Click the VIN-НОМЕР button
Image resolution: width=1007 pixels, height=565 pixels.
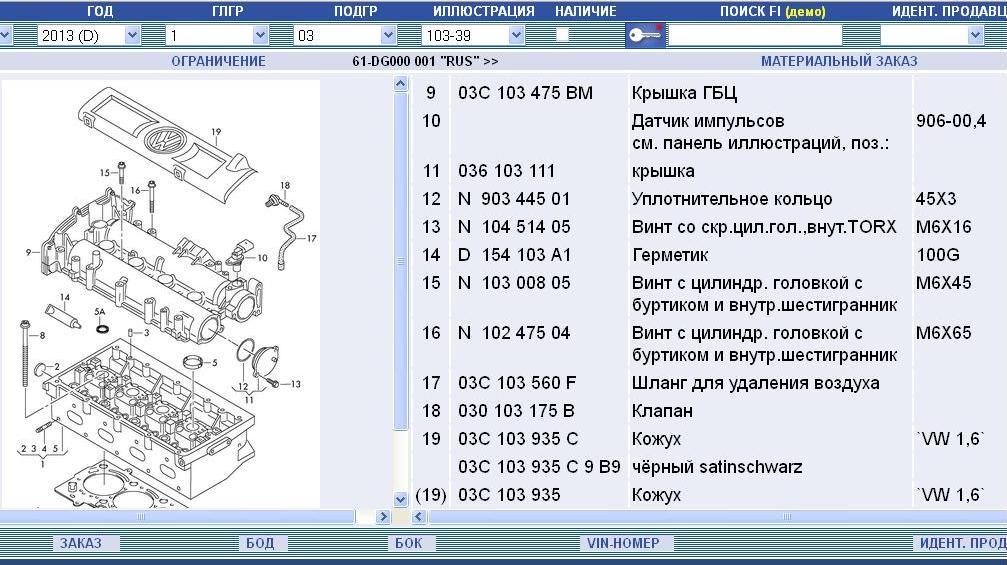(625, 543)
